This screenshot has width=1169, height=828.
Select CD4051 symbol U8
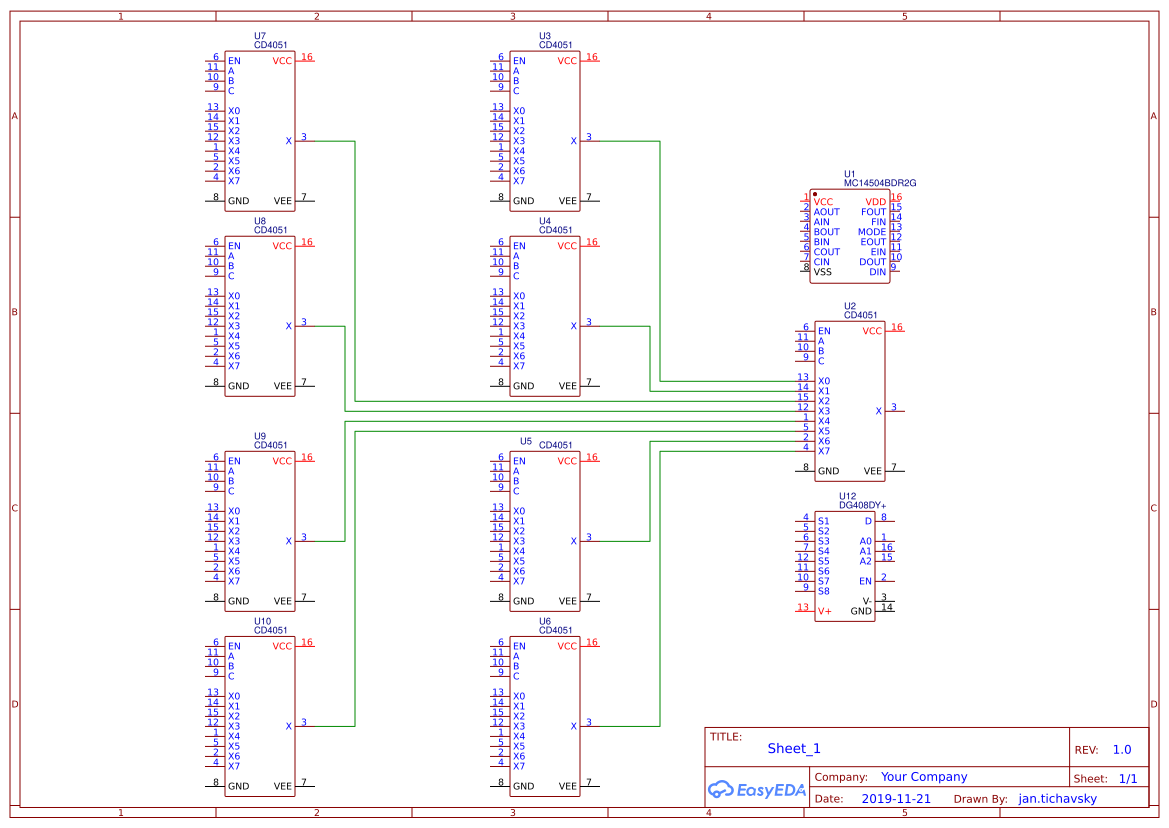258,315
